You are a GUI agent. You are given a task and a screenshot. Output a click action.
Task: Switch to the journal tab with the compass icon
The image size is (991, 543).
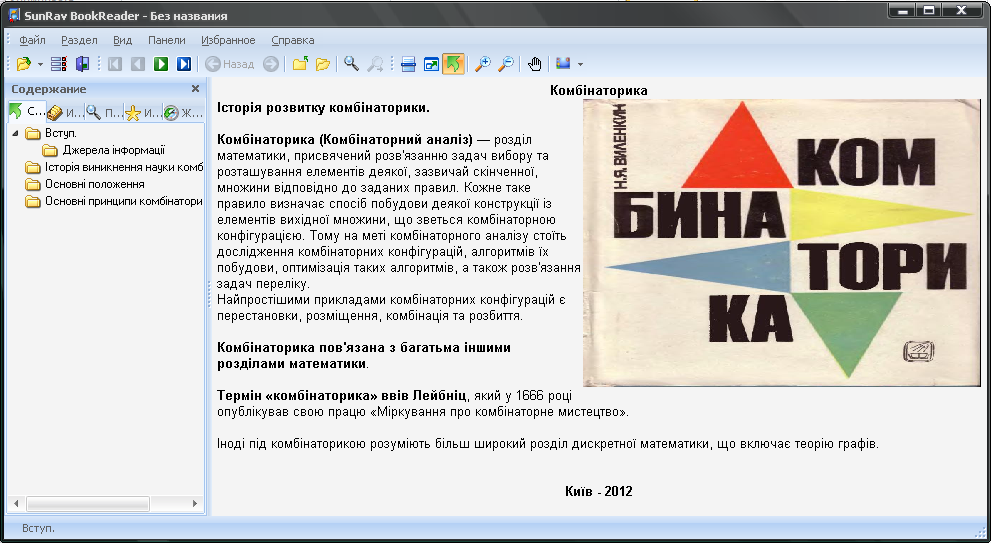[183, 113]
